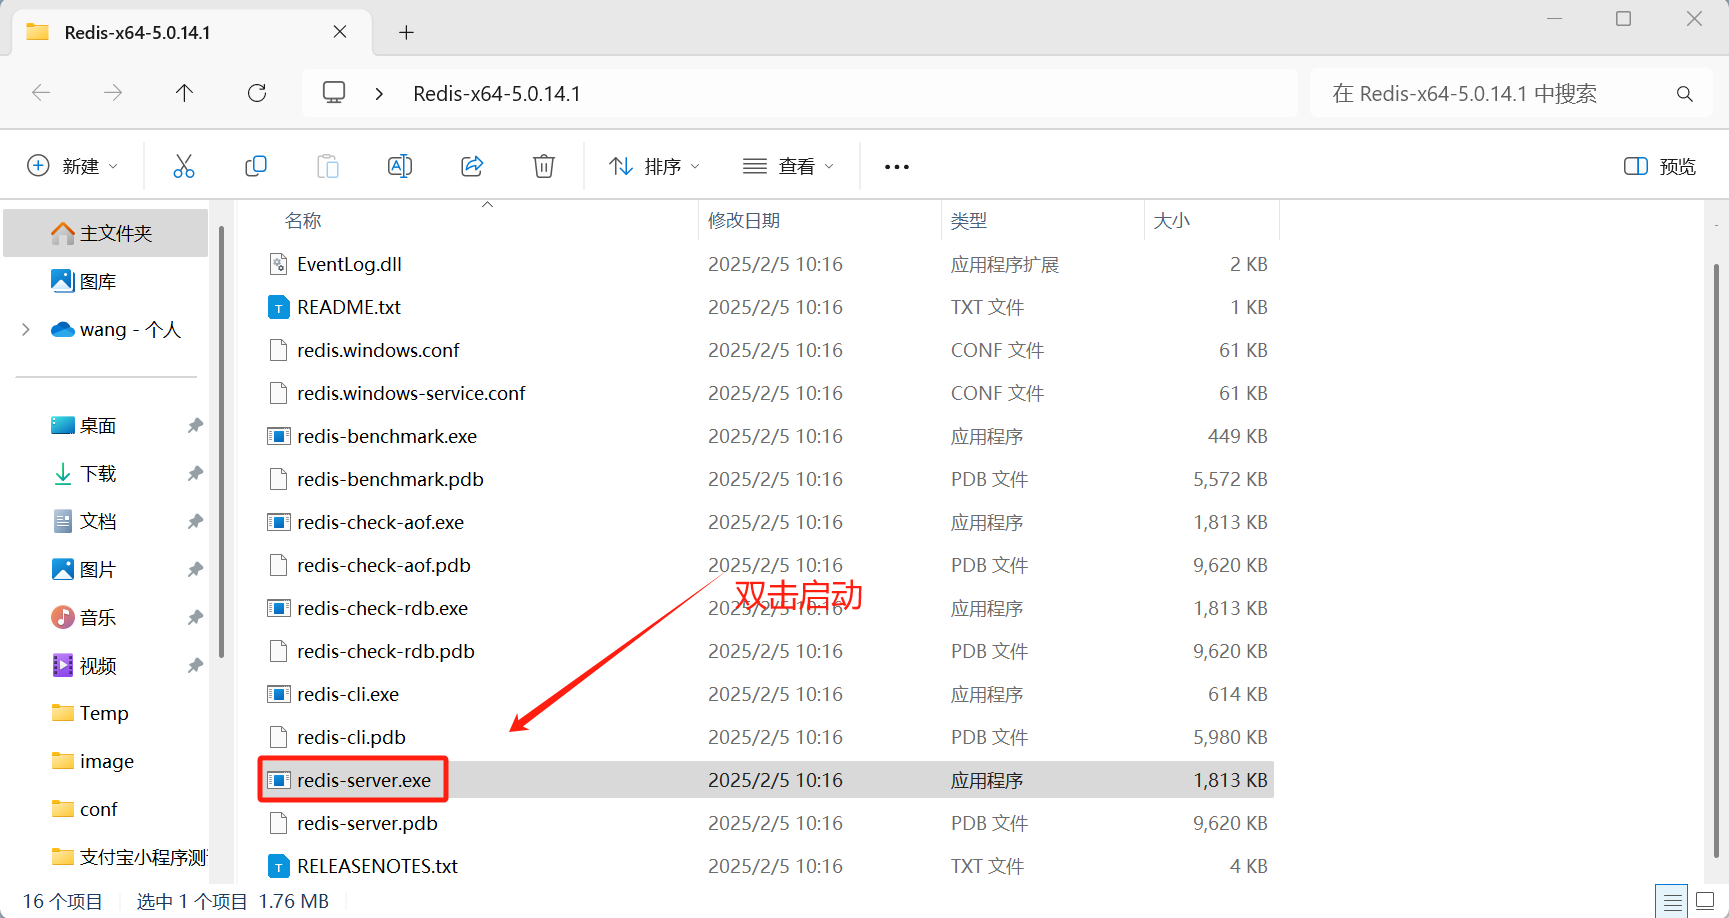The height and width of the screenshot is (918, 1729).
Task: Close the Redis-x64-5.0.14.1 tab
Action: 340,32
